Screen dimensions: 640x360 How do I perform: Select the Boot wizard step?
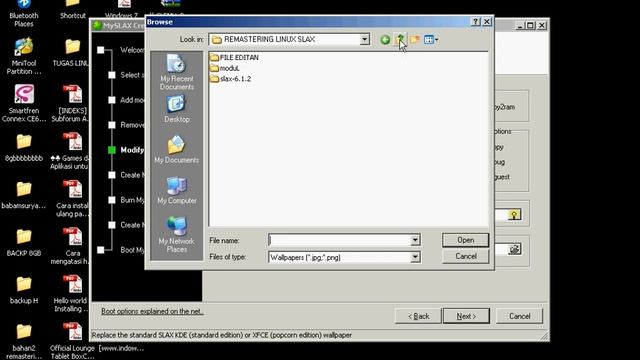click(121, 250)
